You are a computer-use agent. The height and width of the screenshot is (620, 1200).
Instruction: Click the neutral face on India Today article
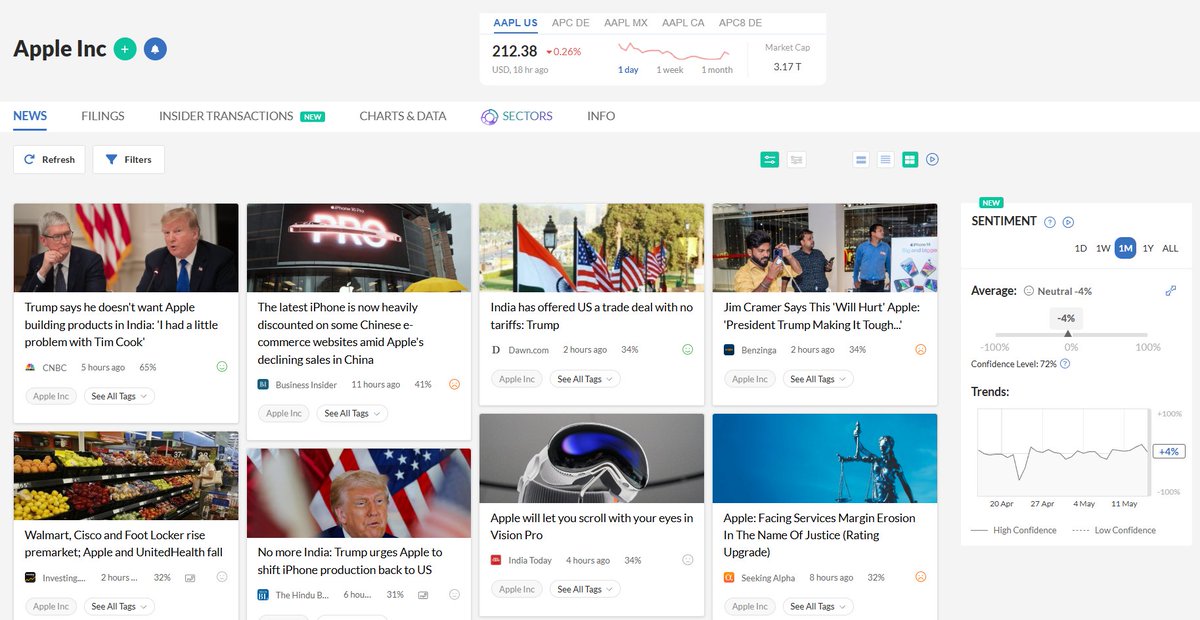[x=688, y=560]
